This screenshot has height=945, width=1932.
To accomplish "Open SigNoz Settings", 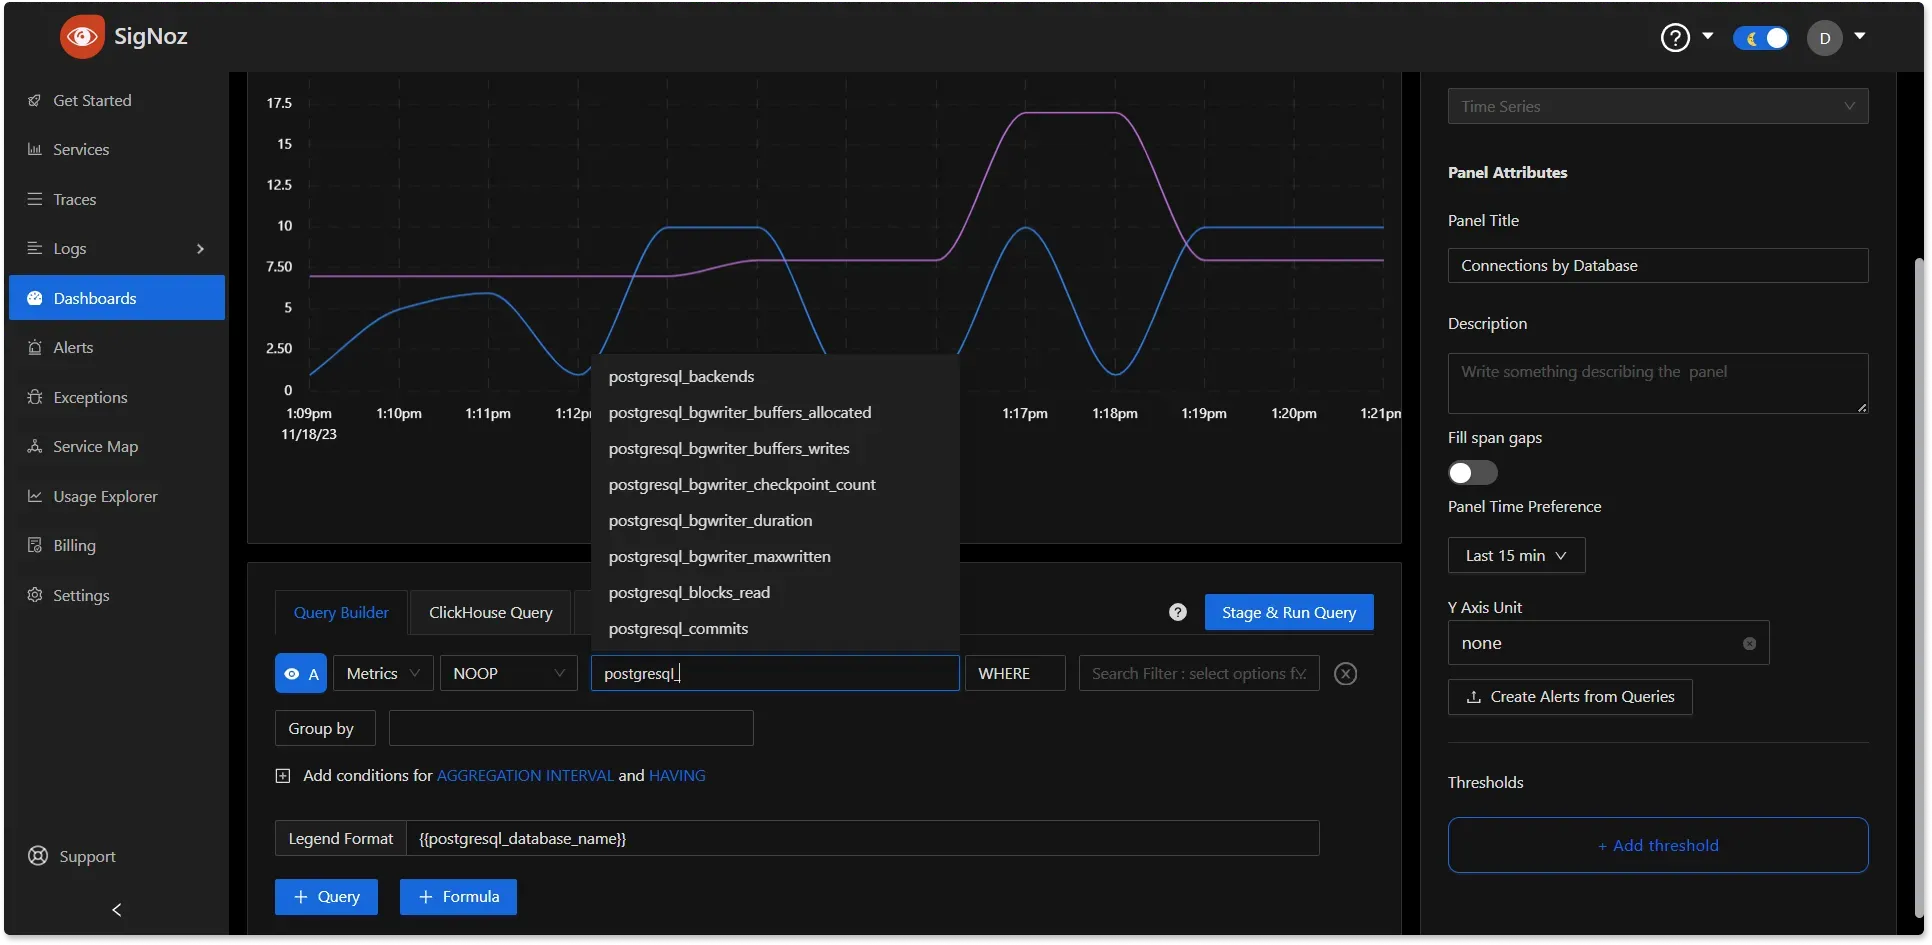I will (x=79, y=595).
